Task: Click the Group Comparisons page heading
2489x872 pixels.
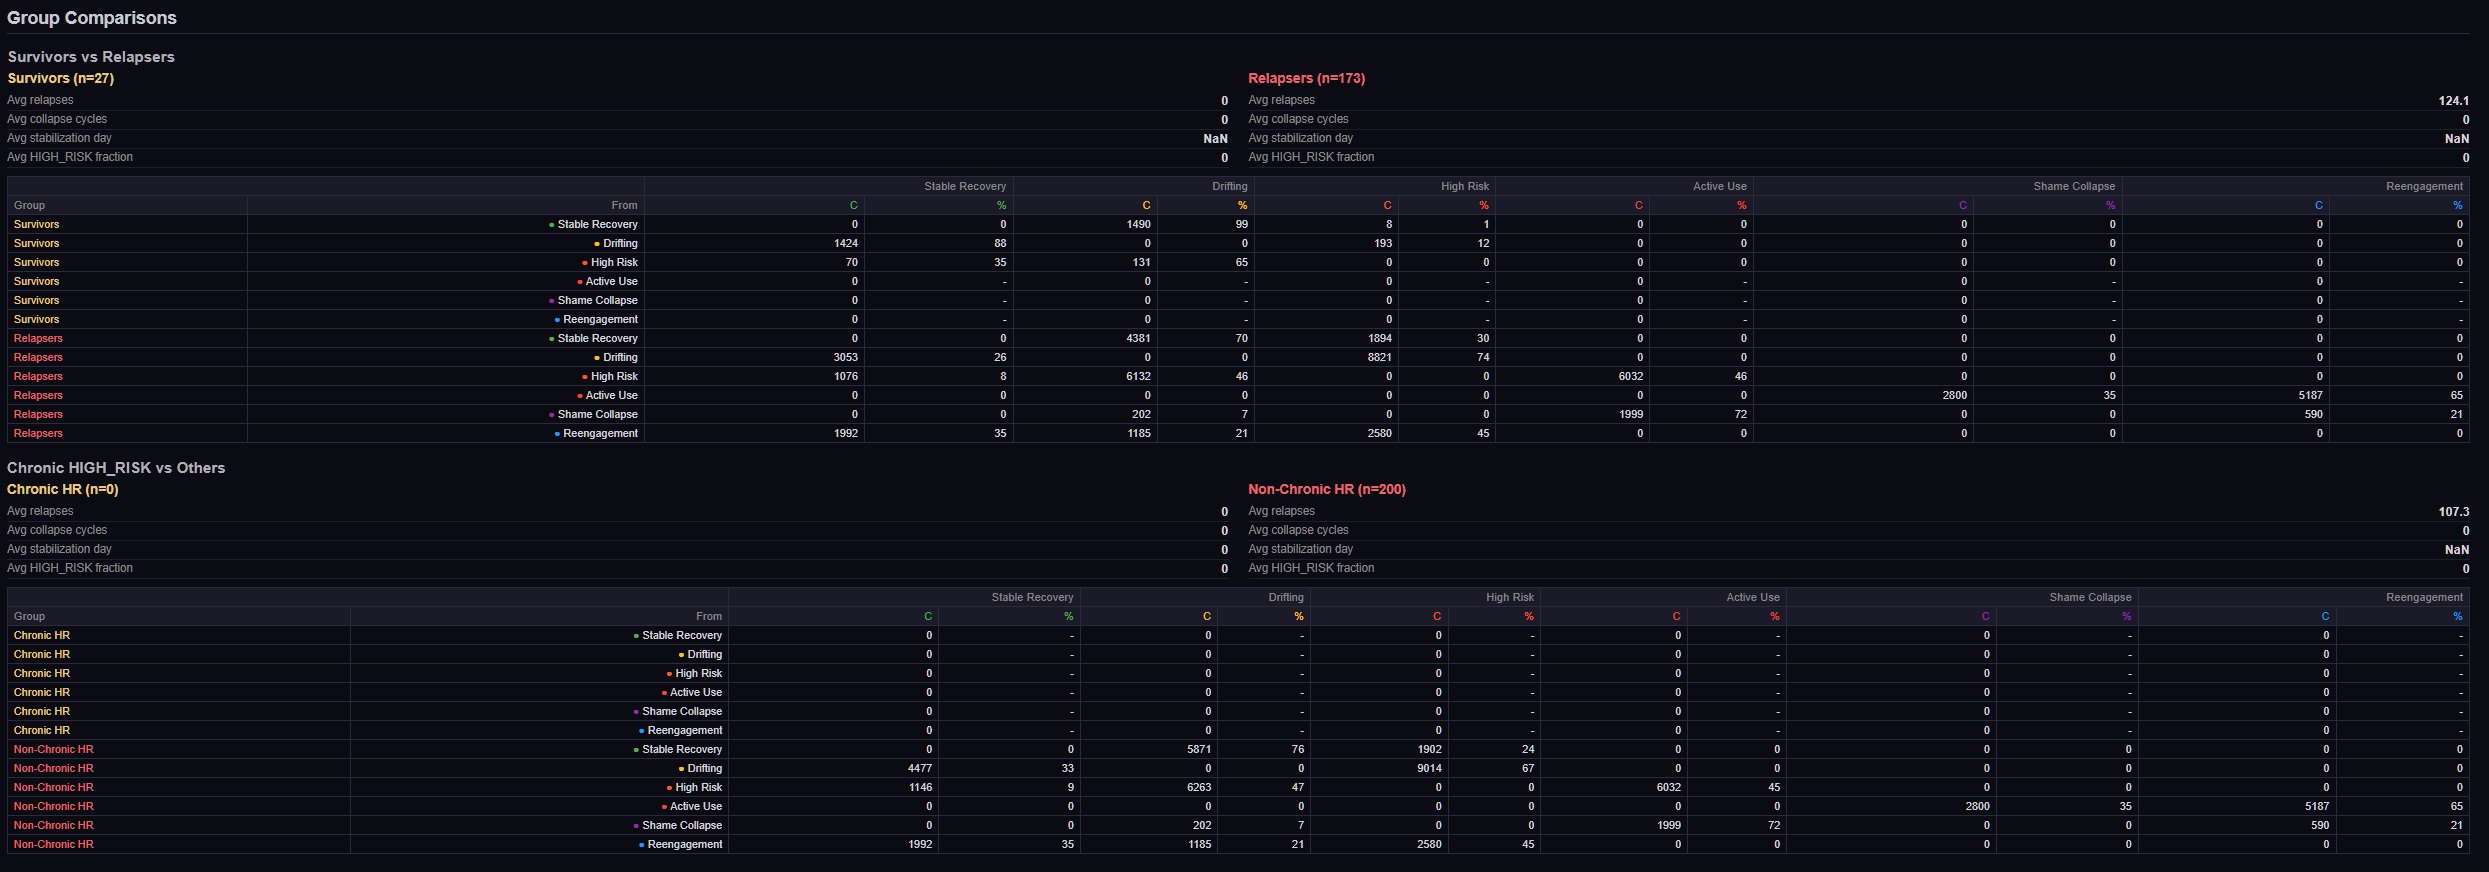Action: [92, 18]
